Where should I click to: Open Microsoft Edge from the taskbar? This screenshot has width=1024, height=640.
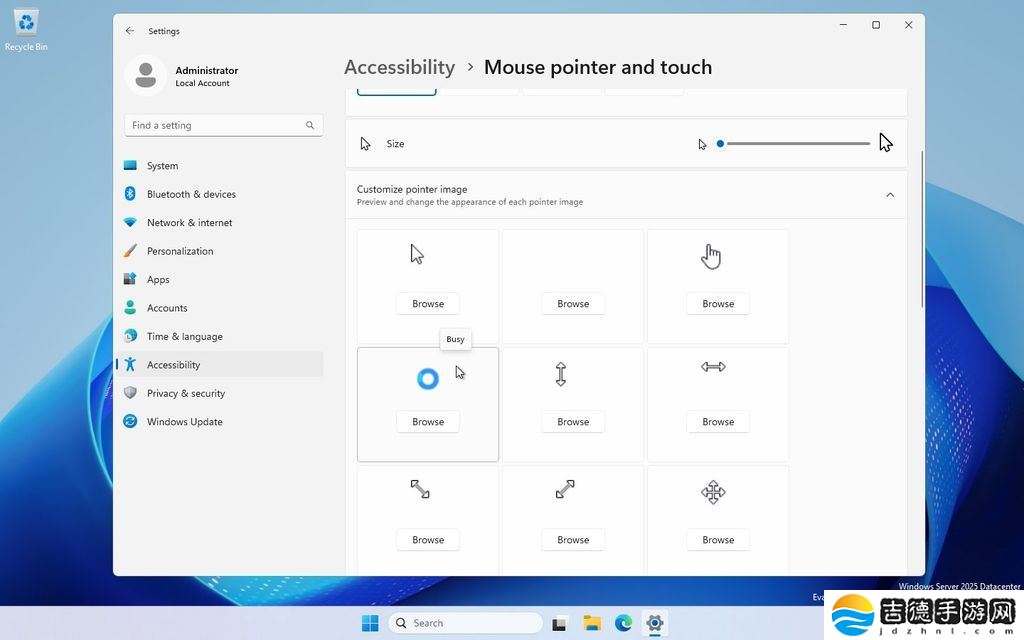[625, 622]
